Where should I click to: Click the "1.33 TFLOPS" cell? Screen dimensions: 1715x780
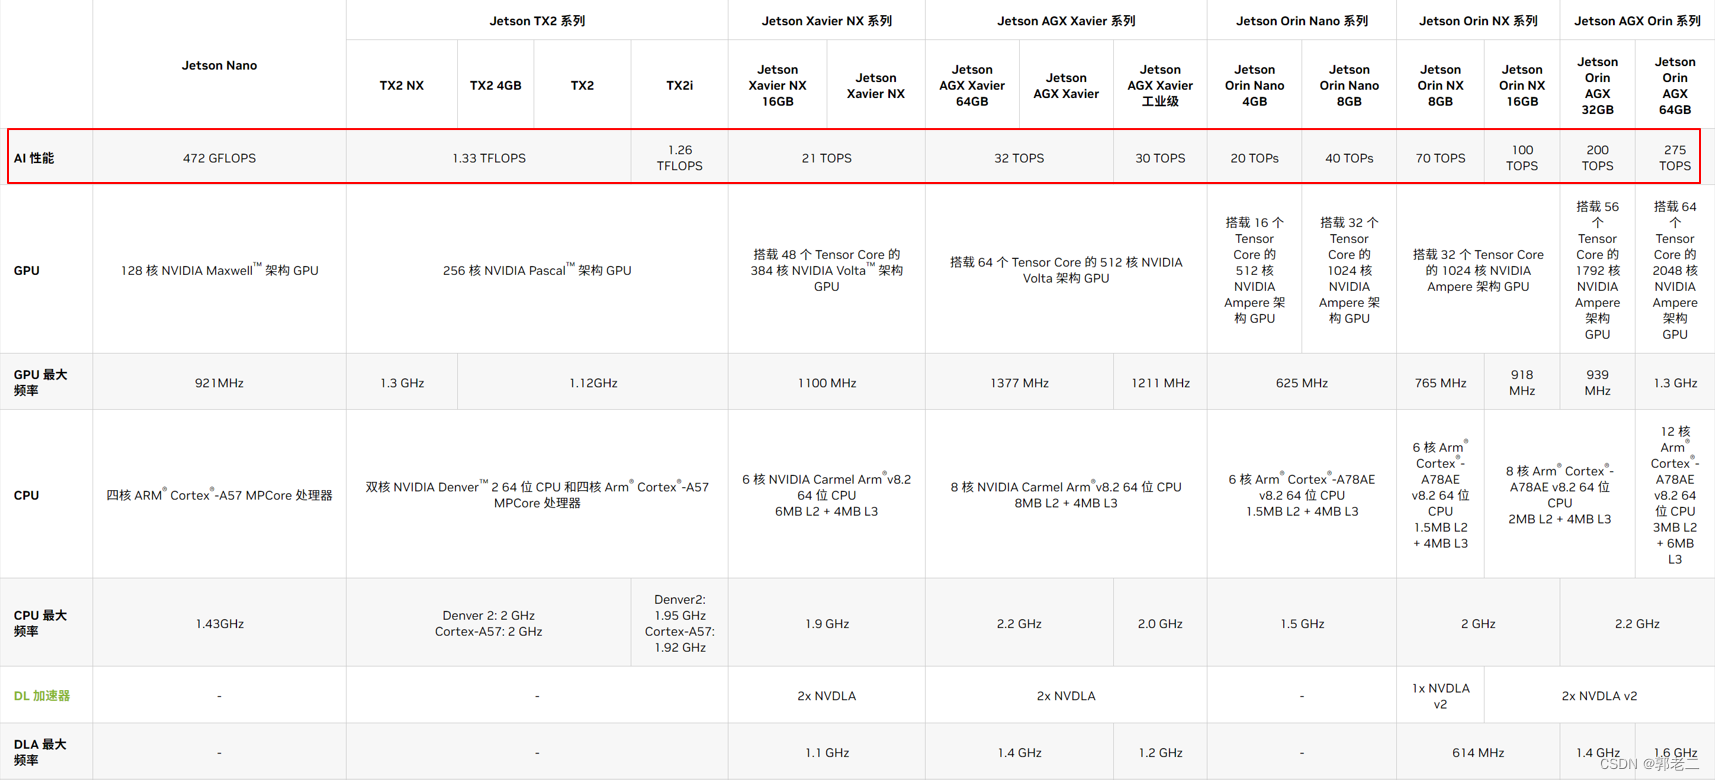pyautogui.click(x=489, y=158)
